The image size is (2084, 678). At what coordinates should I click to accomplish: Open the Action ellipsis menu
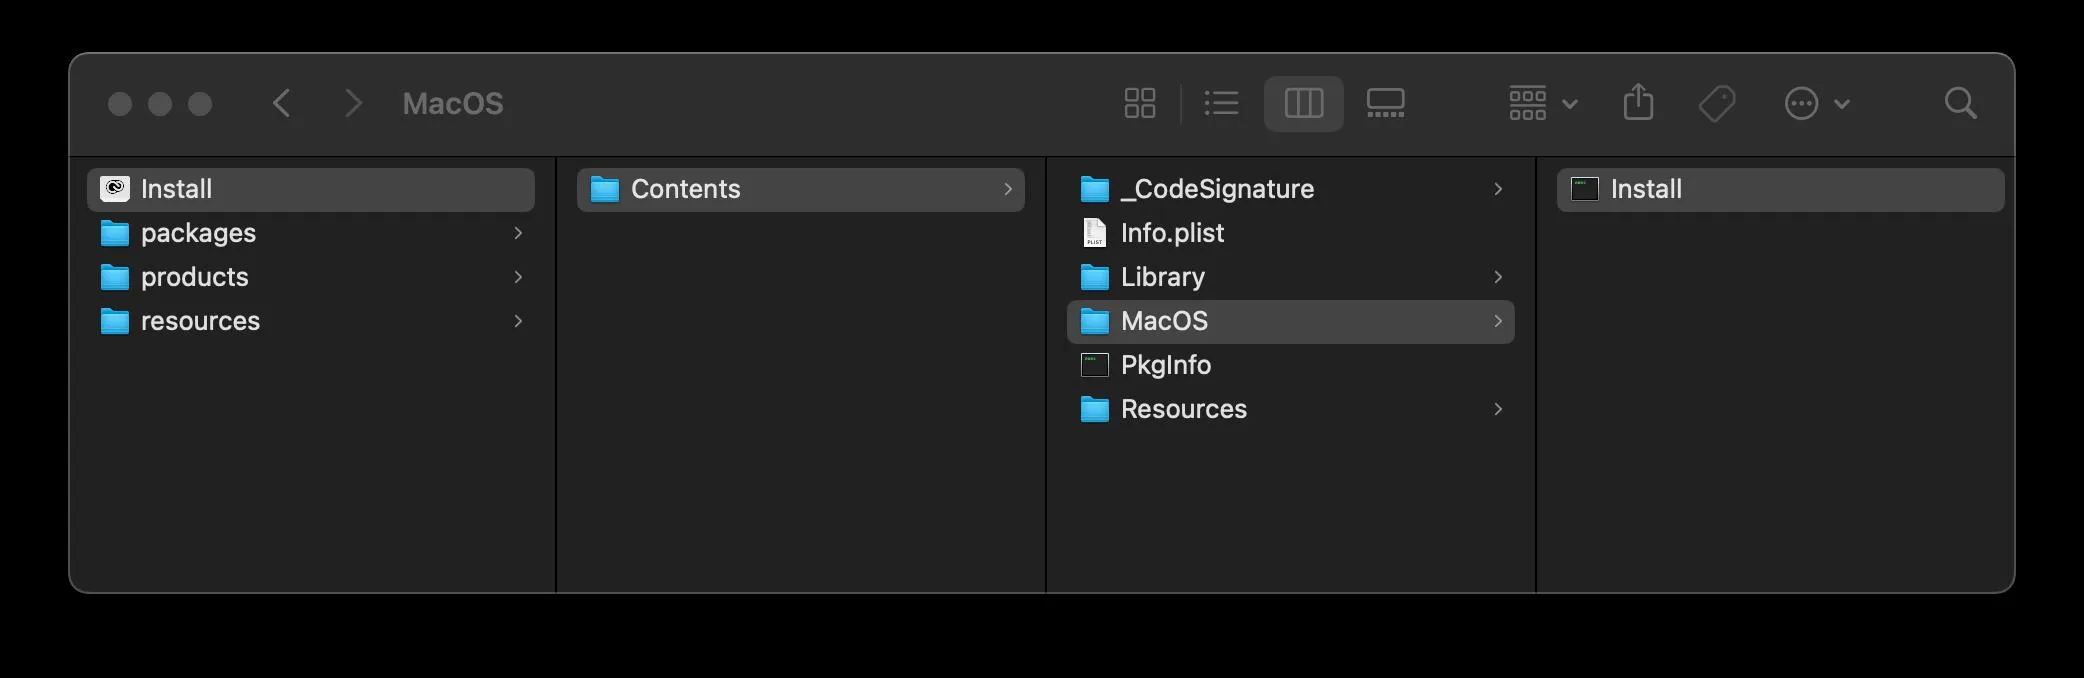(x=1816, y=103)
